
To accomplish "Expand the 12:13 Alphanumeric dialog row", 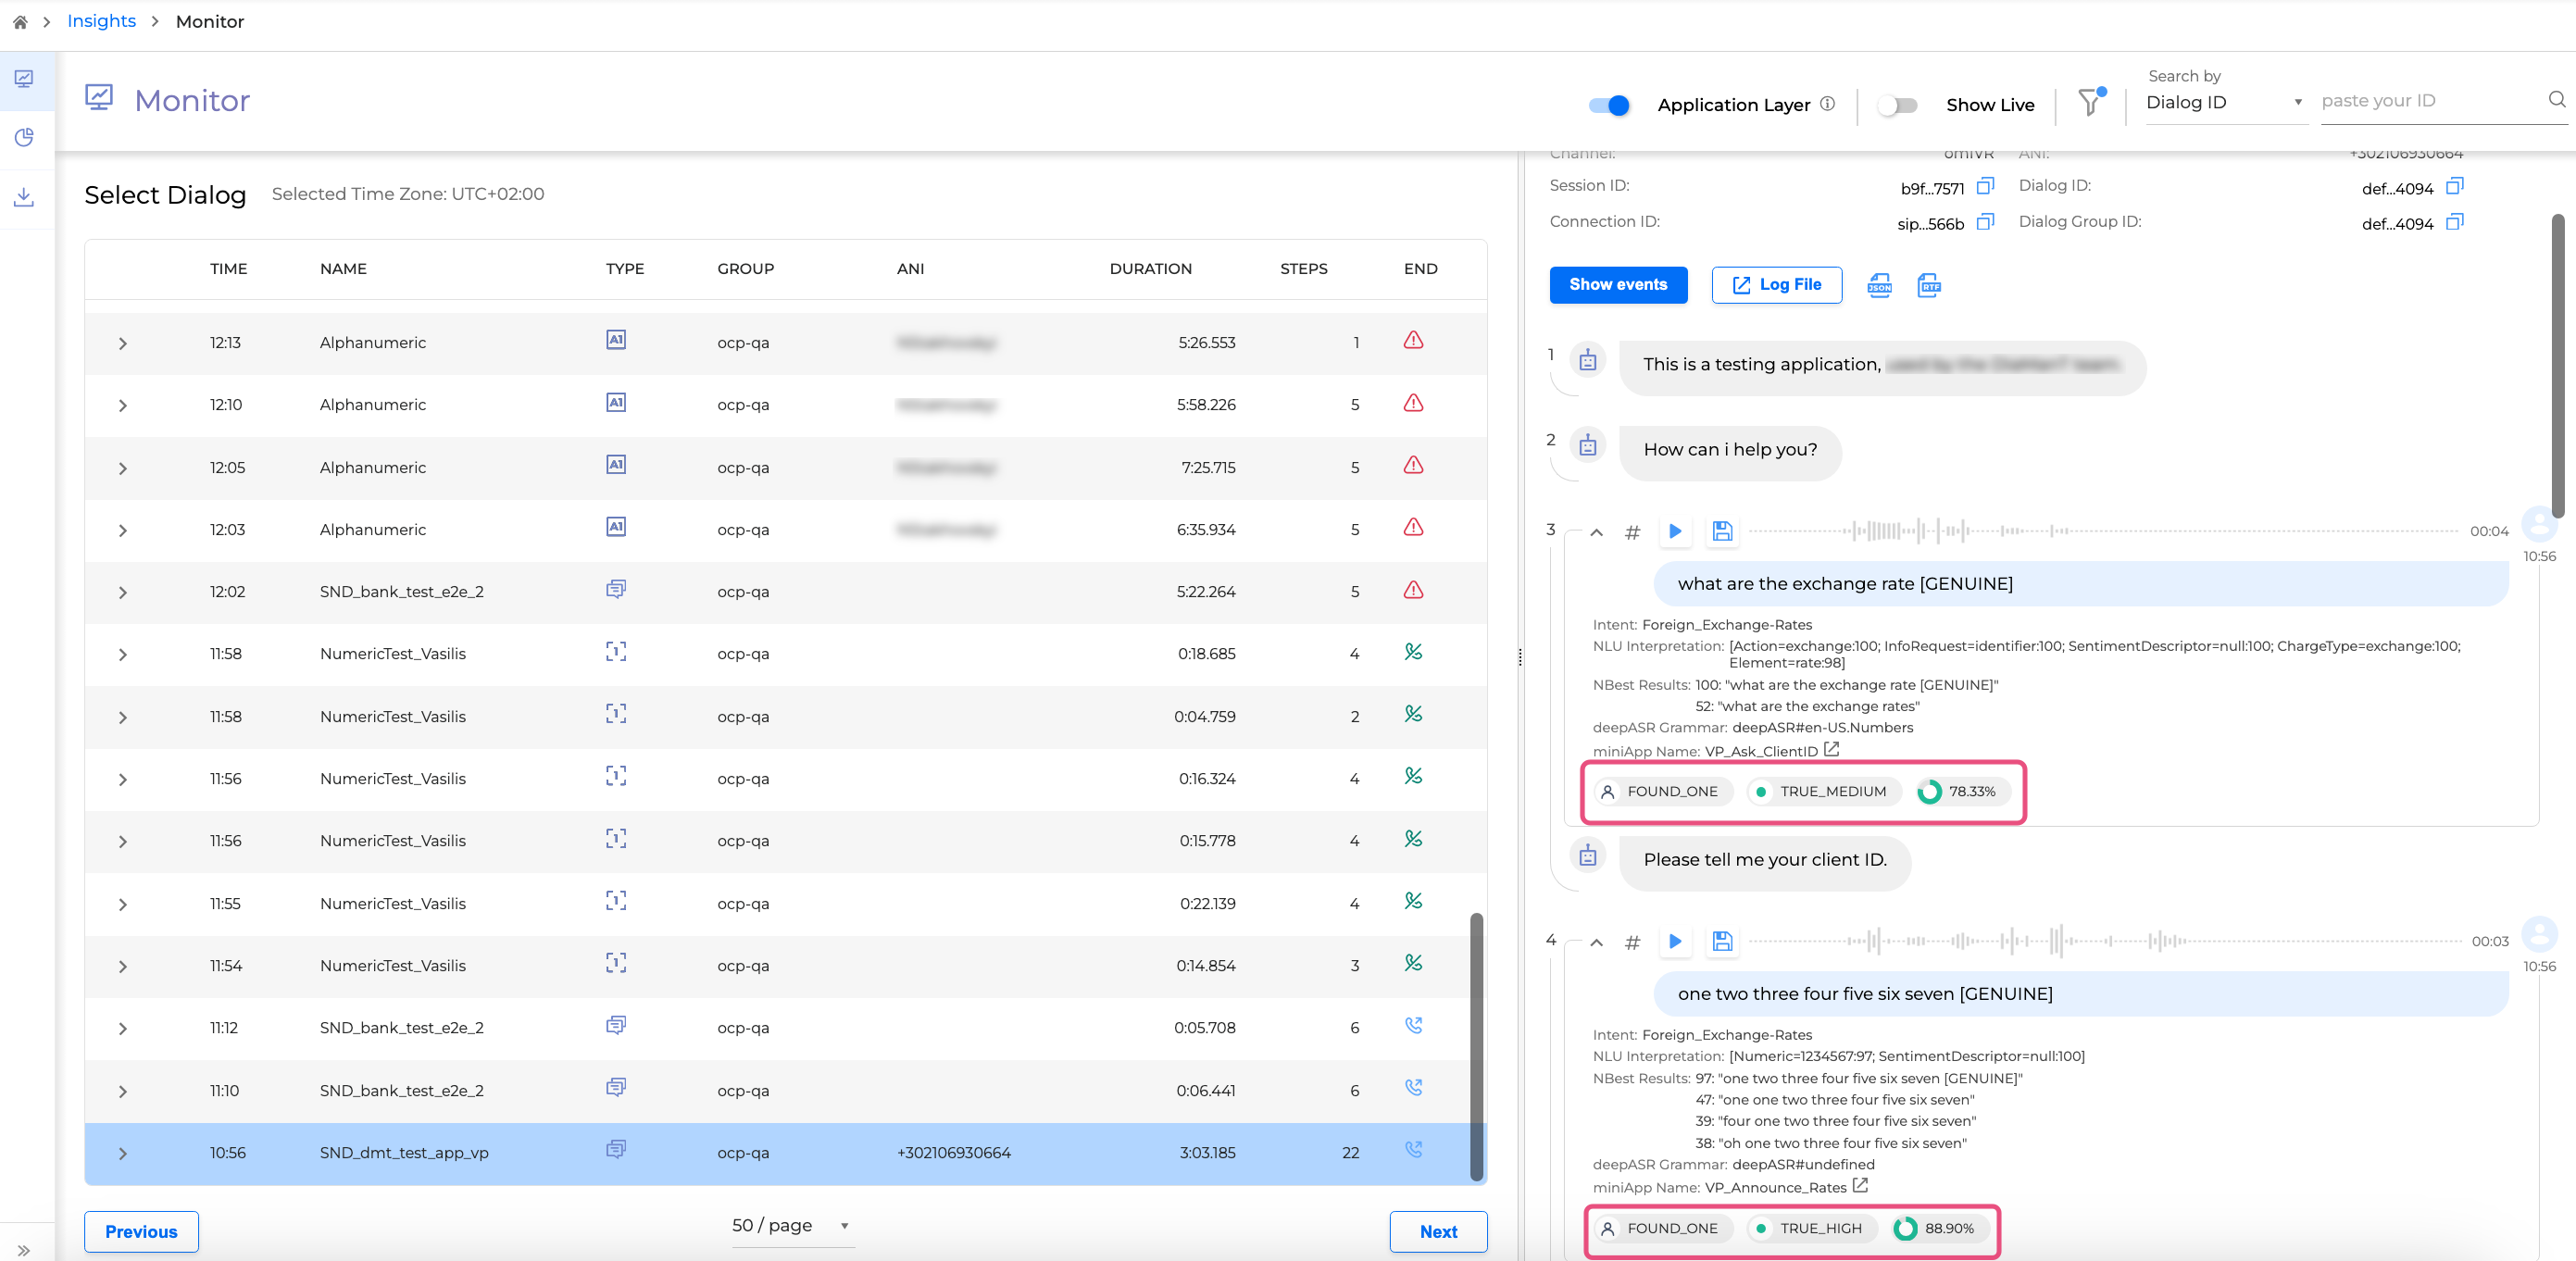I will 122,343.
